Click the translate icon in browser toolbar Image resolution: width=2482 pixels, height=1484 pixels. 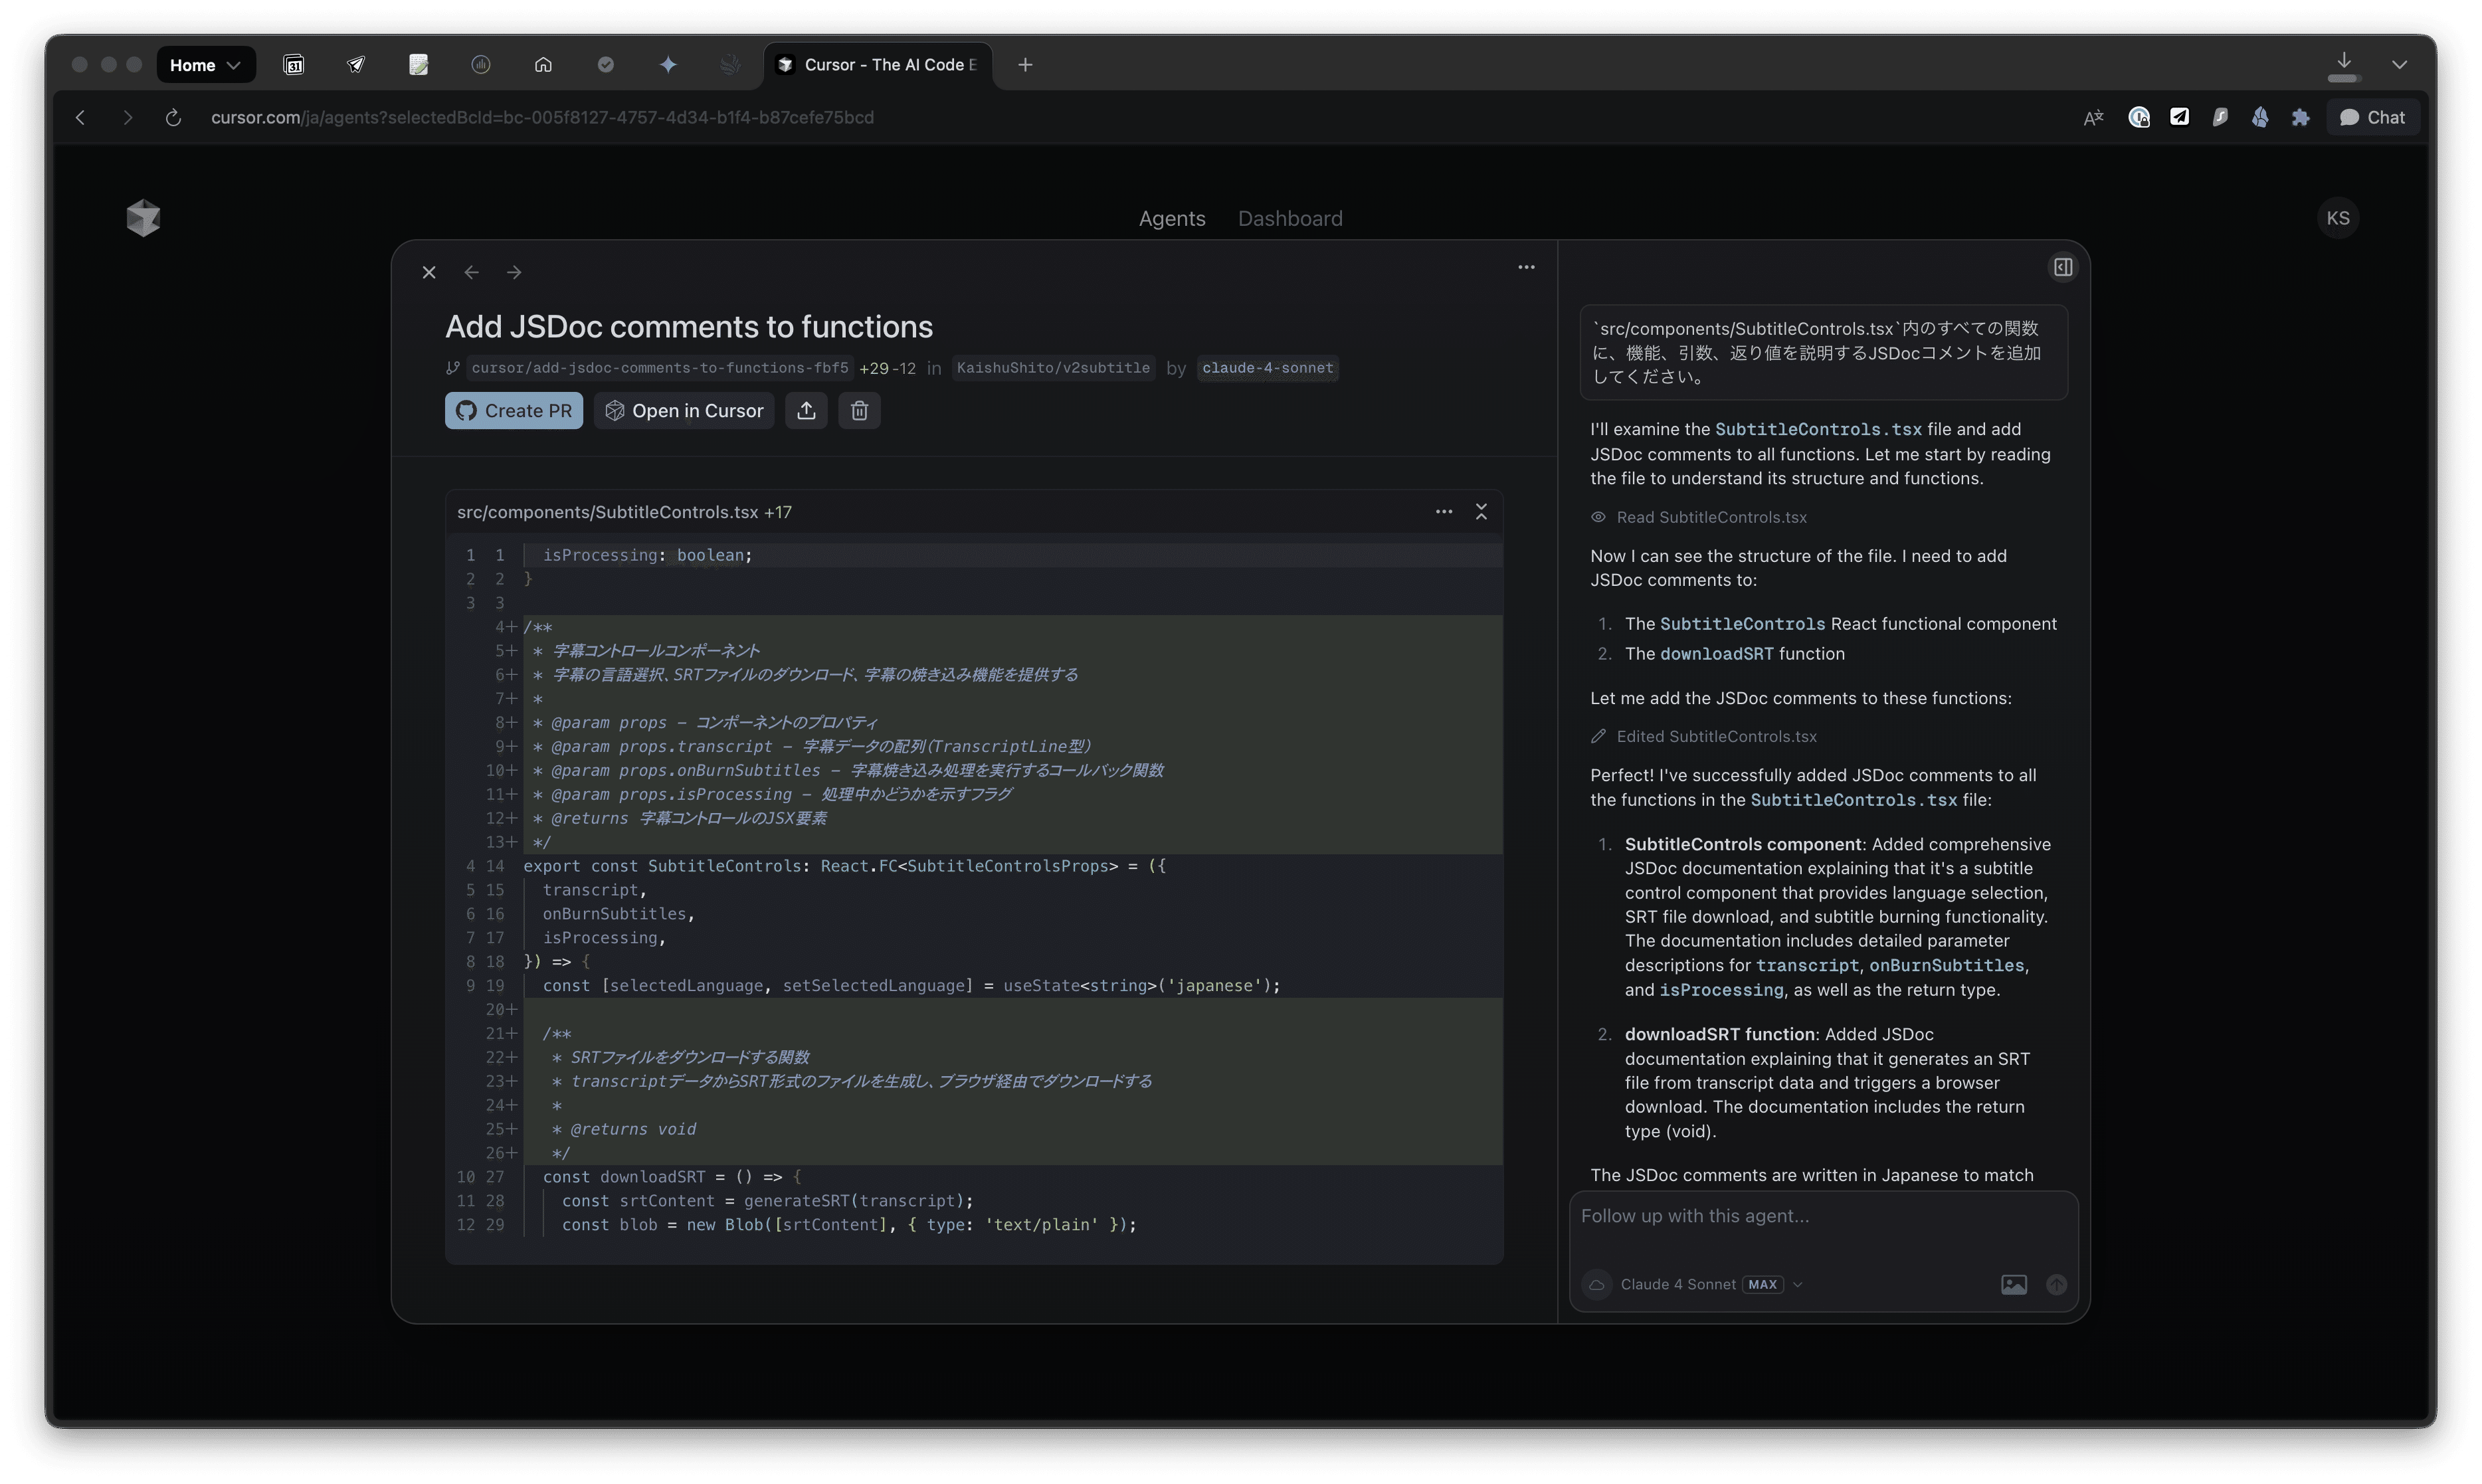click(2093, 118)
